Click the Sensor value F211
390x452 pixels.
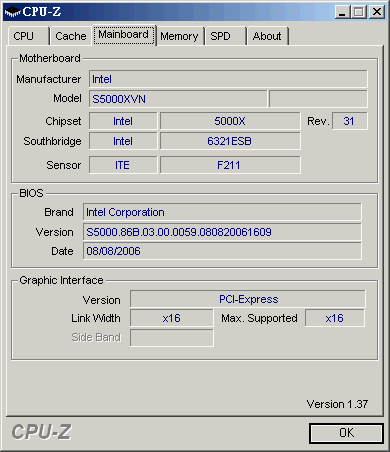230,165
